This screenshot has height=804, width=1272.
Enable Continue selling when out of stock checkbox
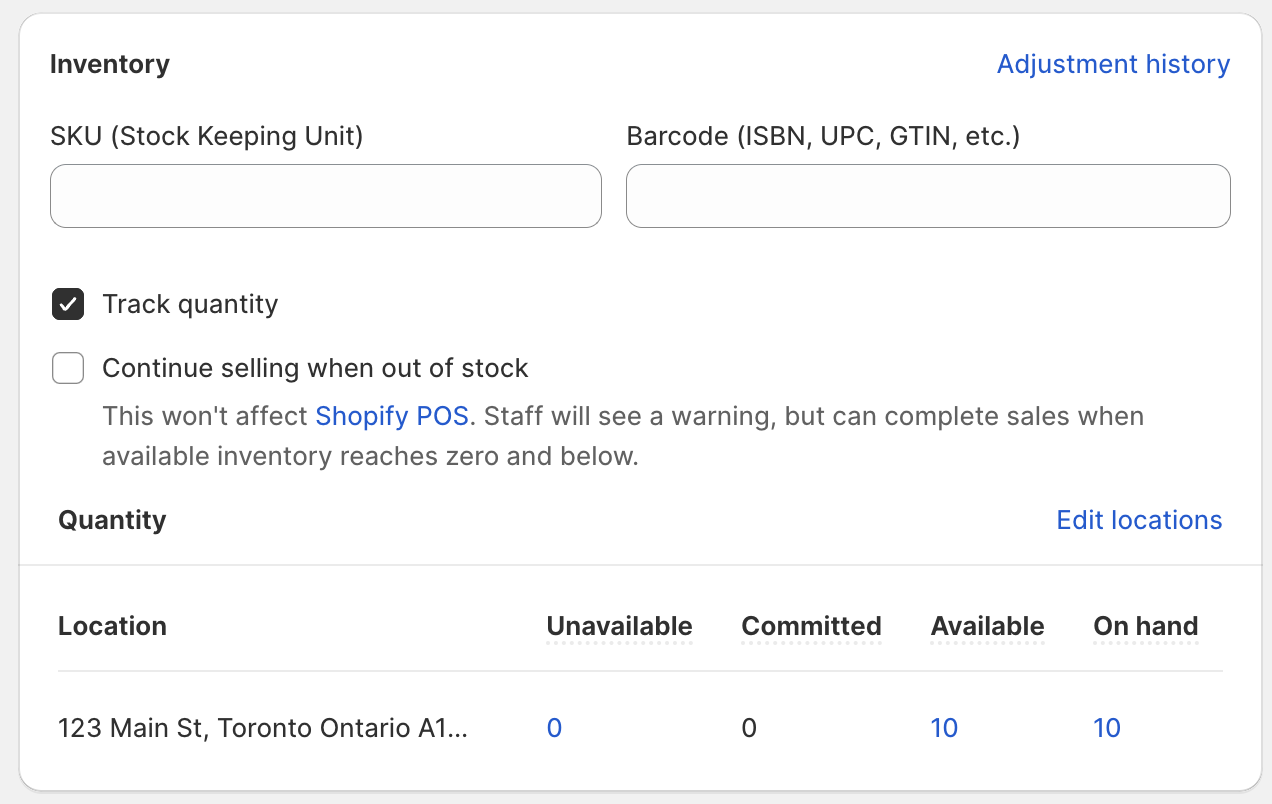(68, 368)
